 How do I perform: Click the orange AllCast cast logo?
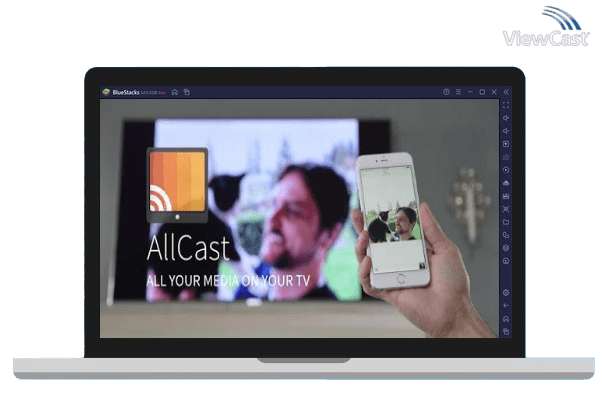pos(177,186)
